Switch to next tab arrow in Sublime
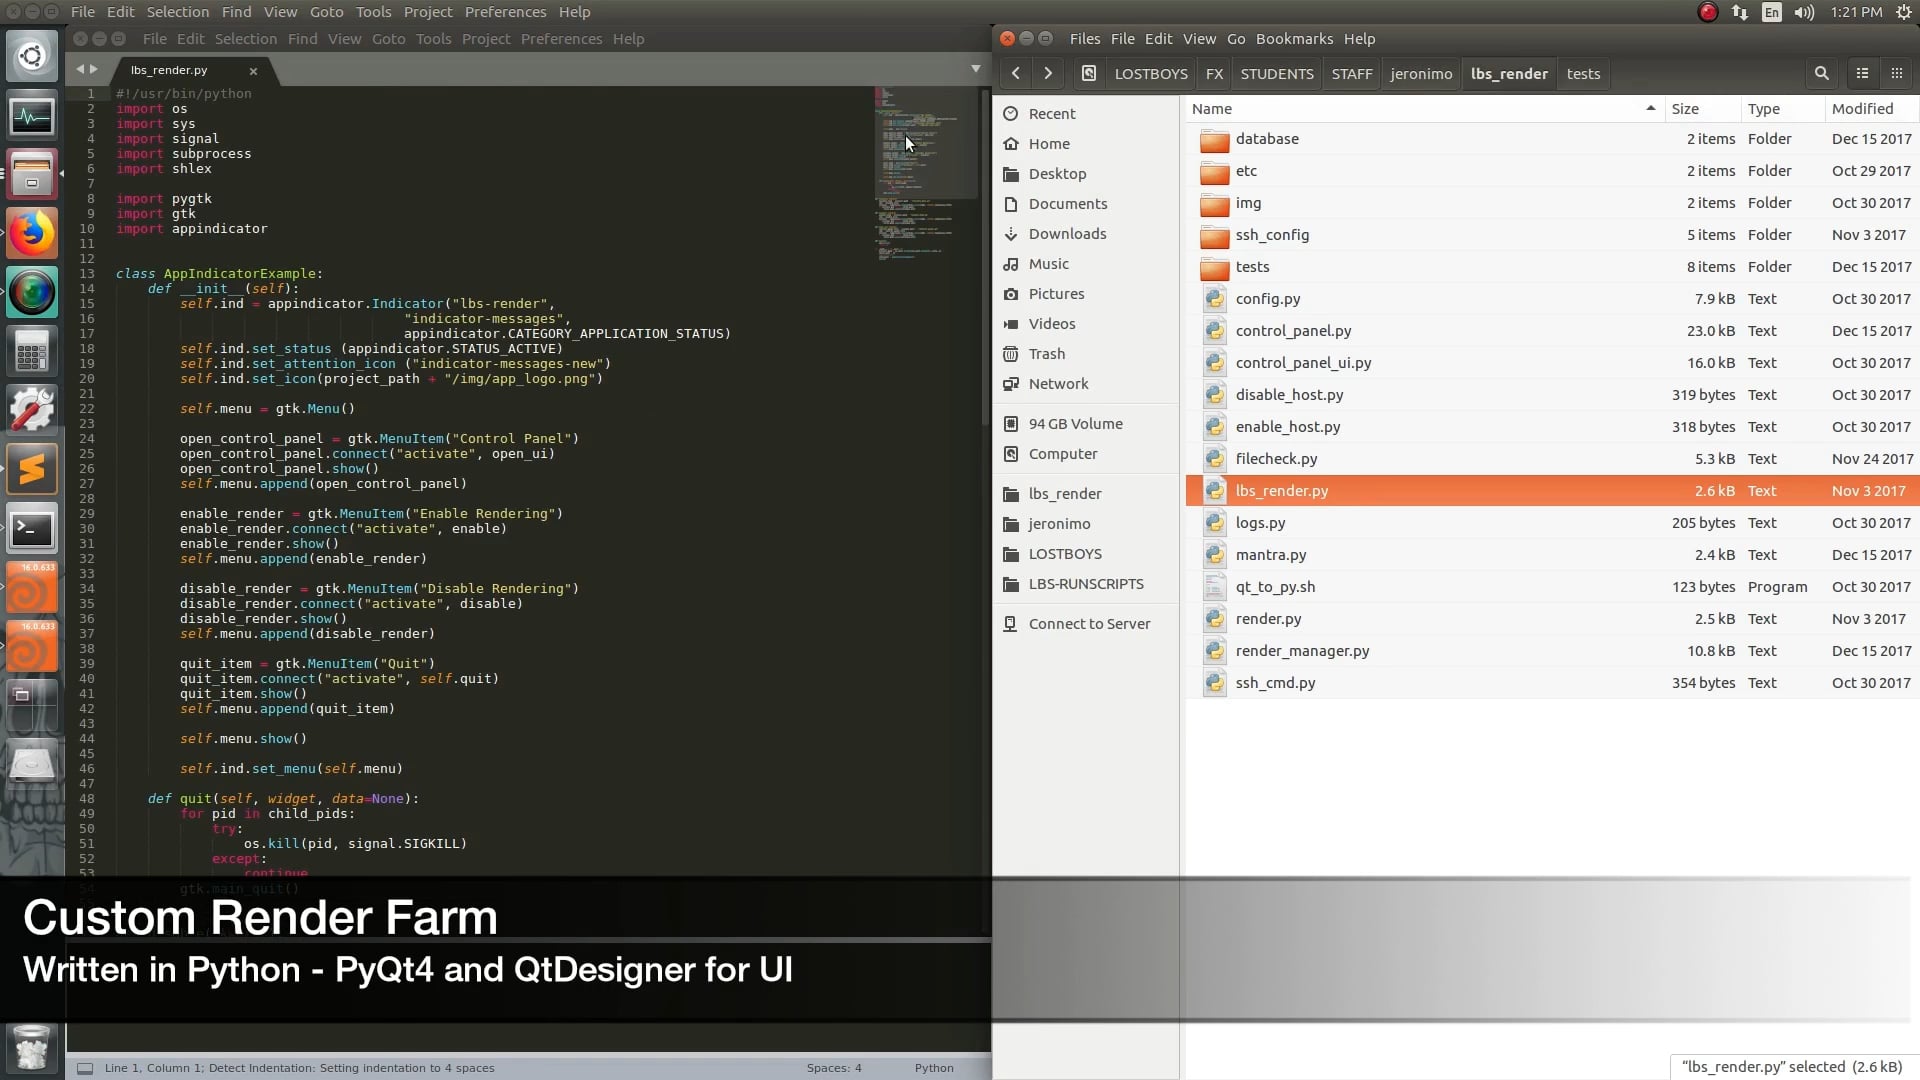1920x1080 pixels. pos(94,69)
